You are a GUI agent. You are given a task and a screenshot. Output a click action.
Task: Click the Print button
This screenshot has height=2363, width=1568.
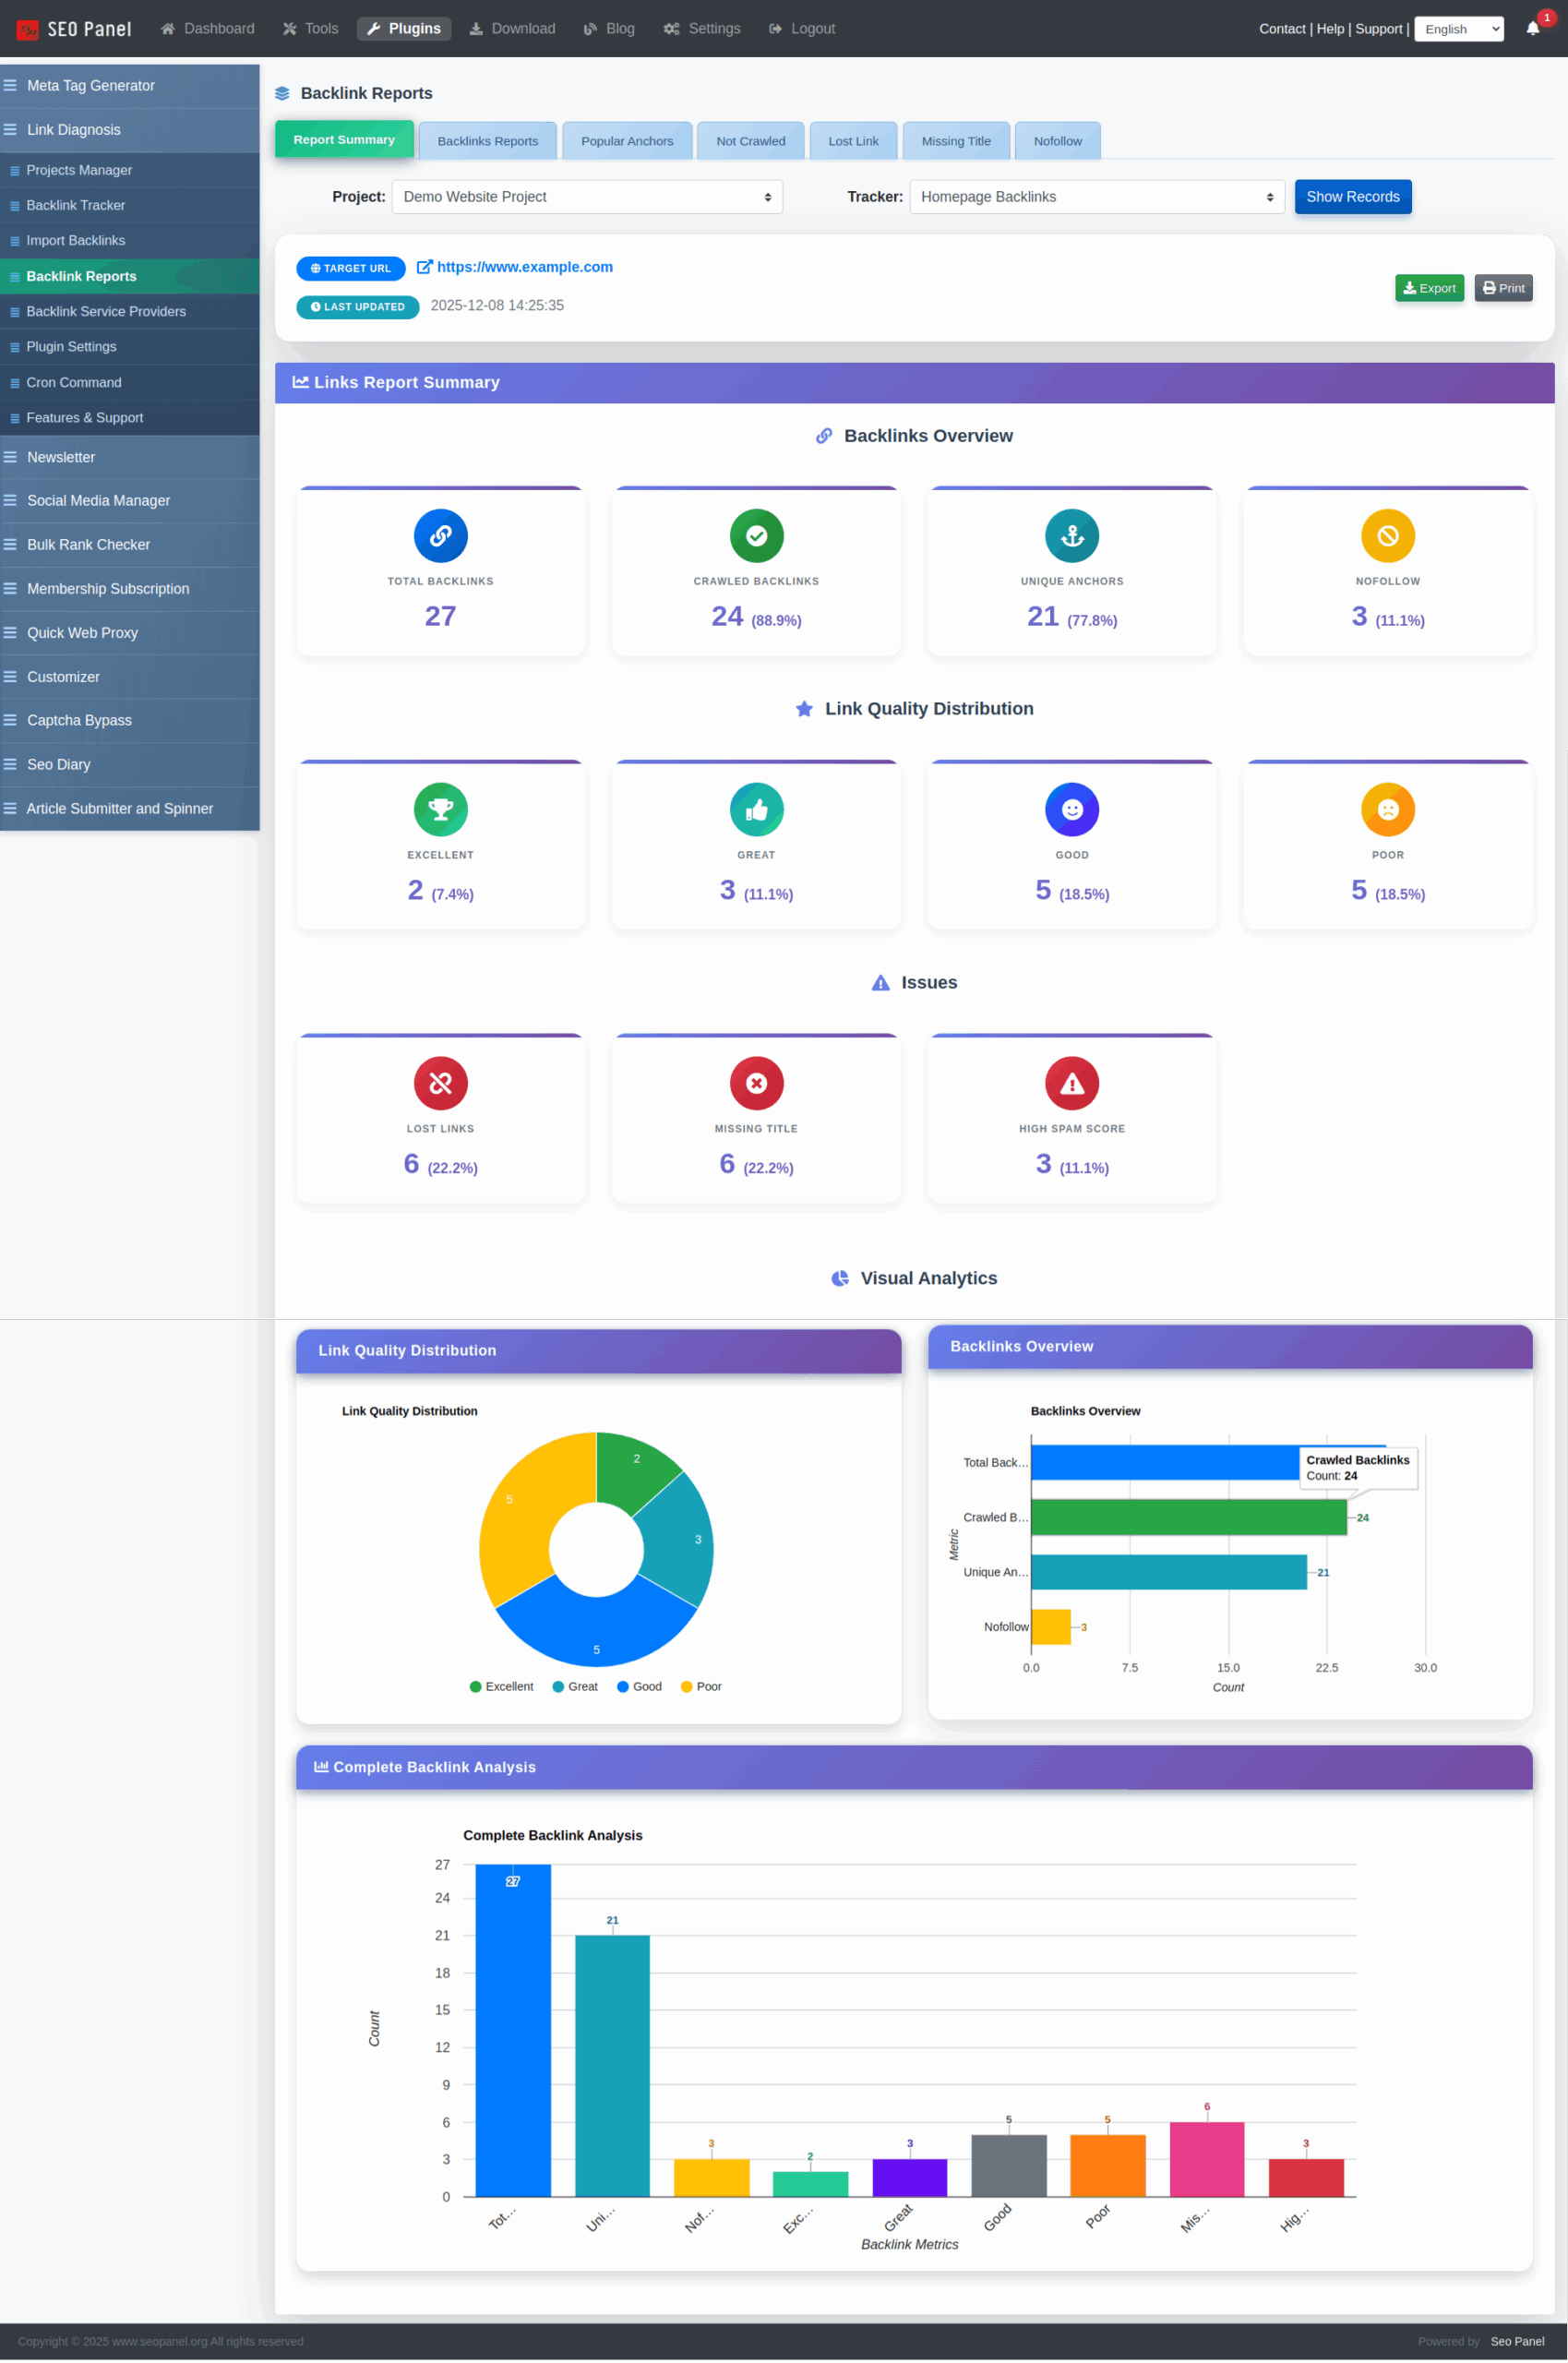tap(1503, 288)
